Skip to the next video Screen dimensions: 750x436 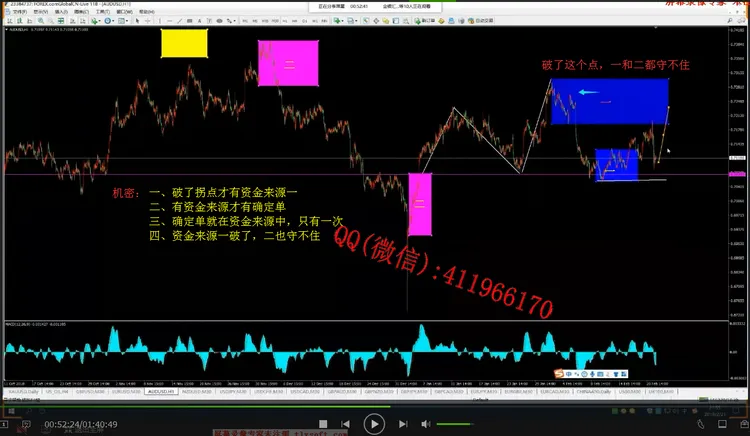click(403, 424)
